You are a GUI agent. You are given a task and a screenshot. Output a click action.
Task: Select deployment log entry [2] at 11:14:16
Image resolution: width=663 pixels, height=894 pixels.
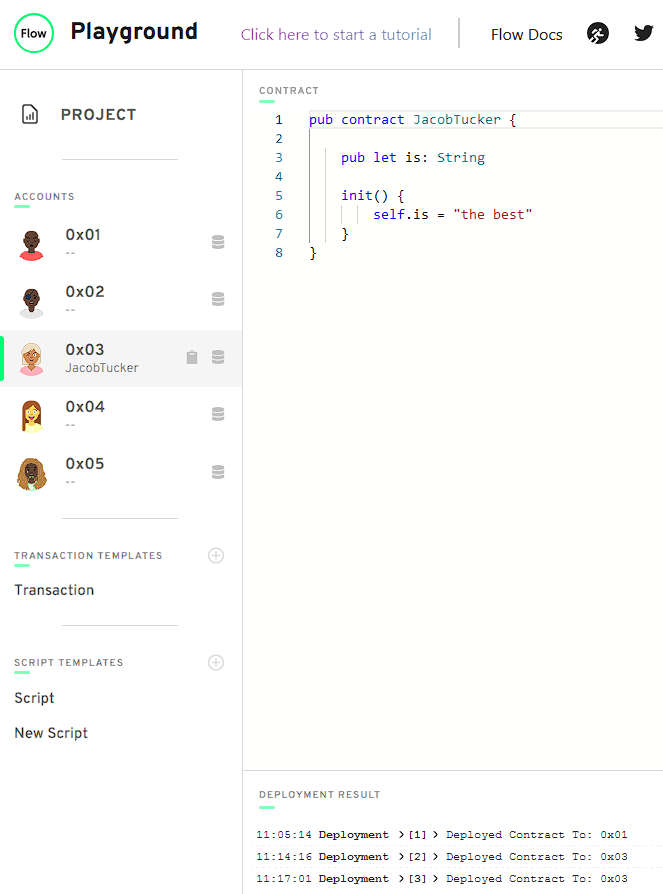tap(442, 857)
